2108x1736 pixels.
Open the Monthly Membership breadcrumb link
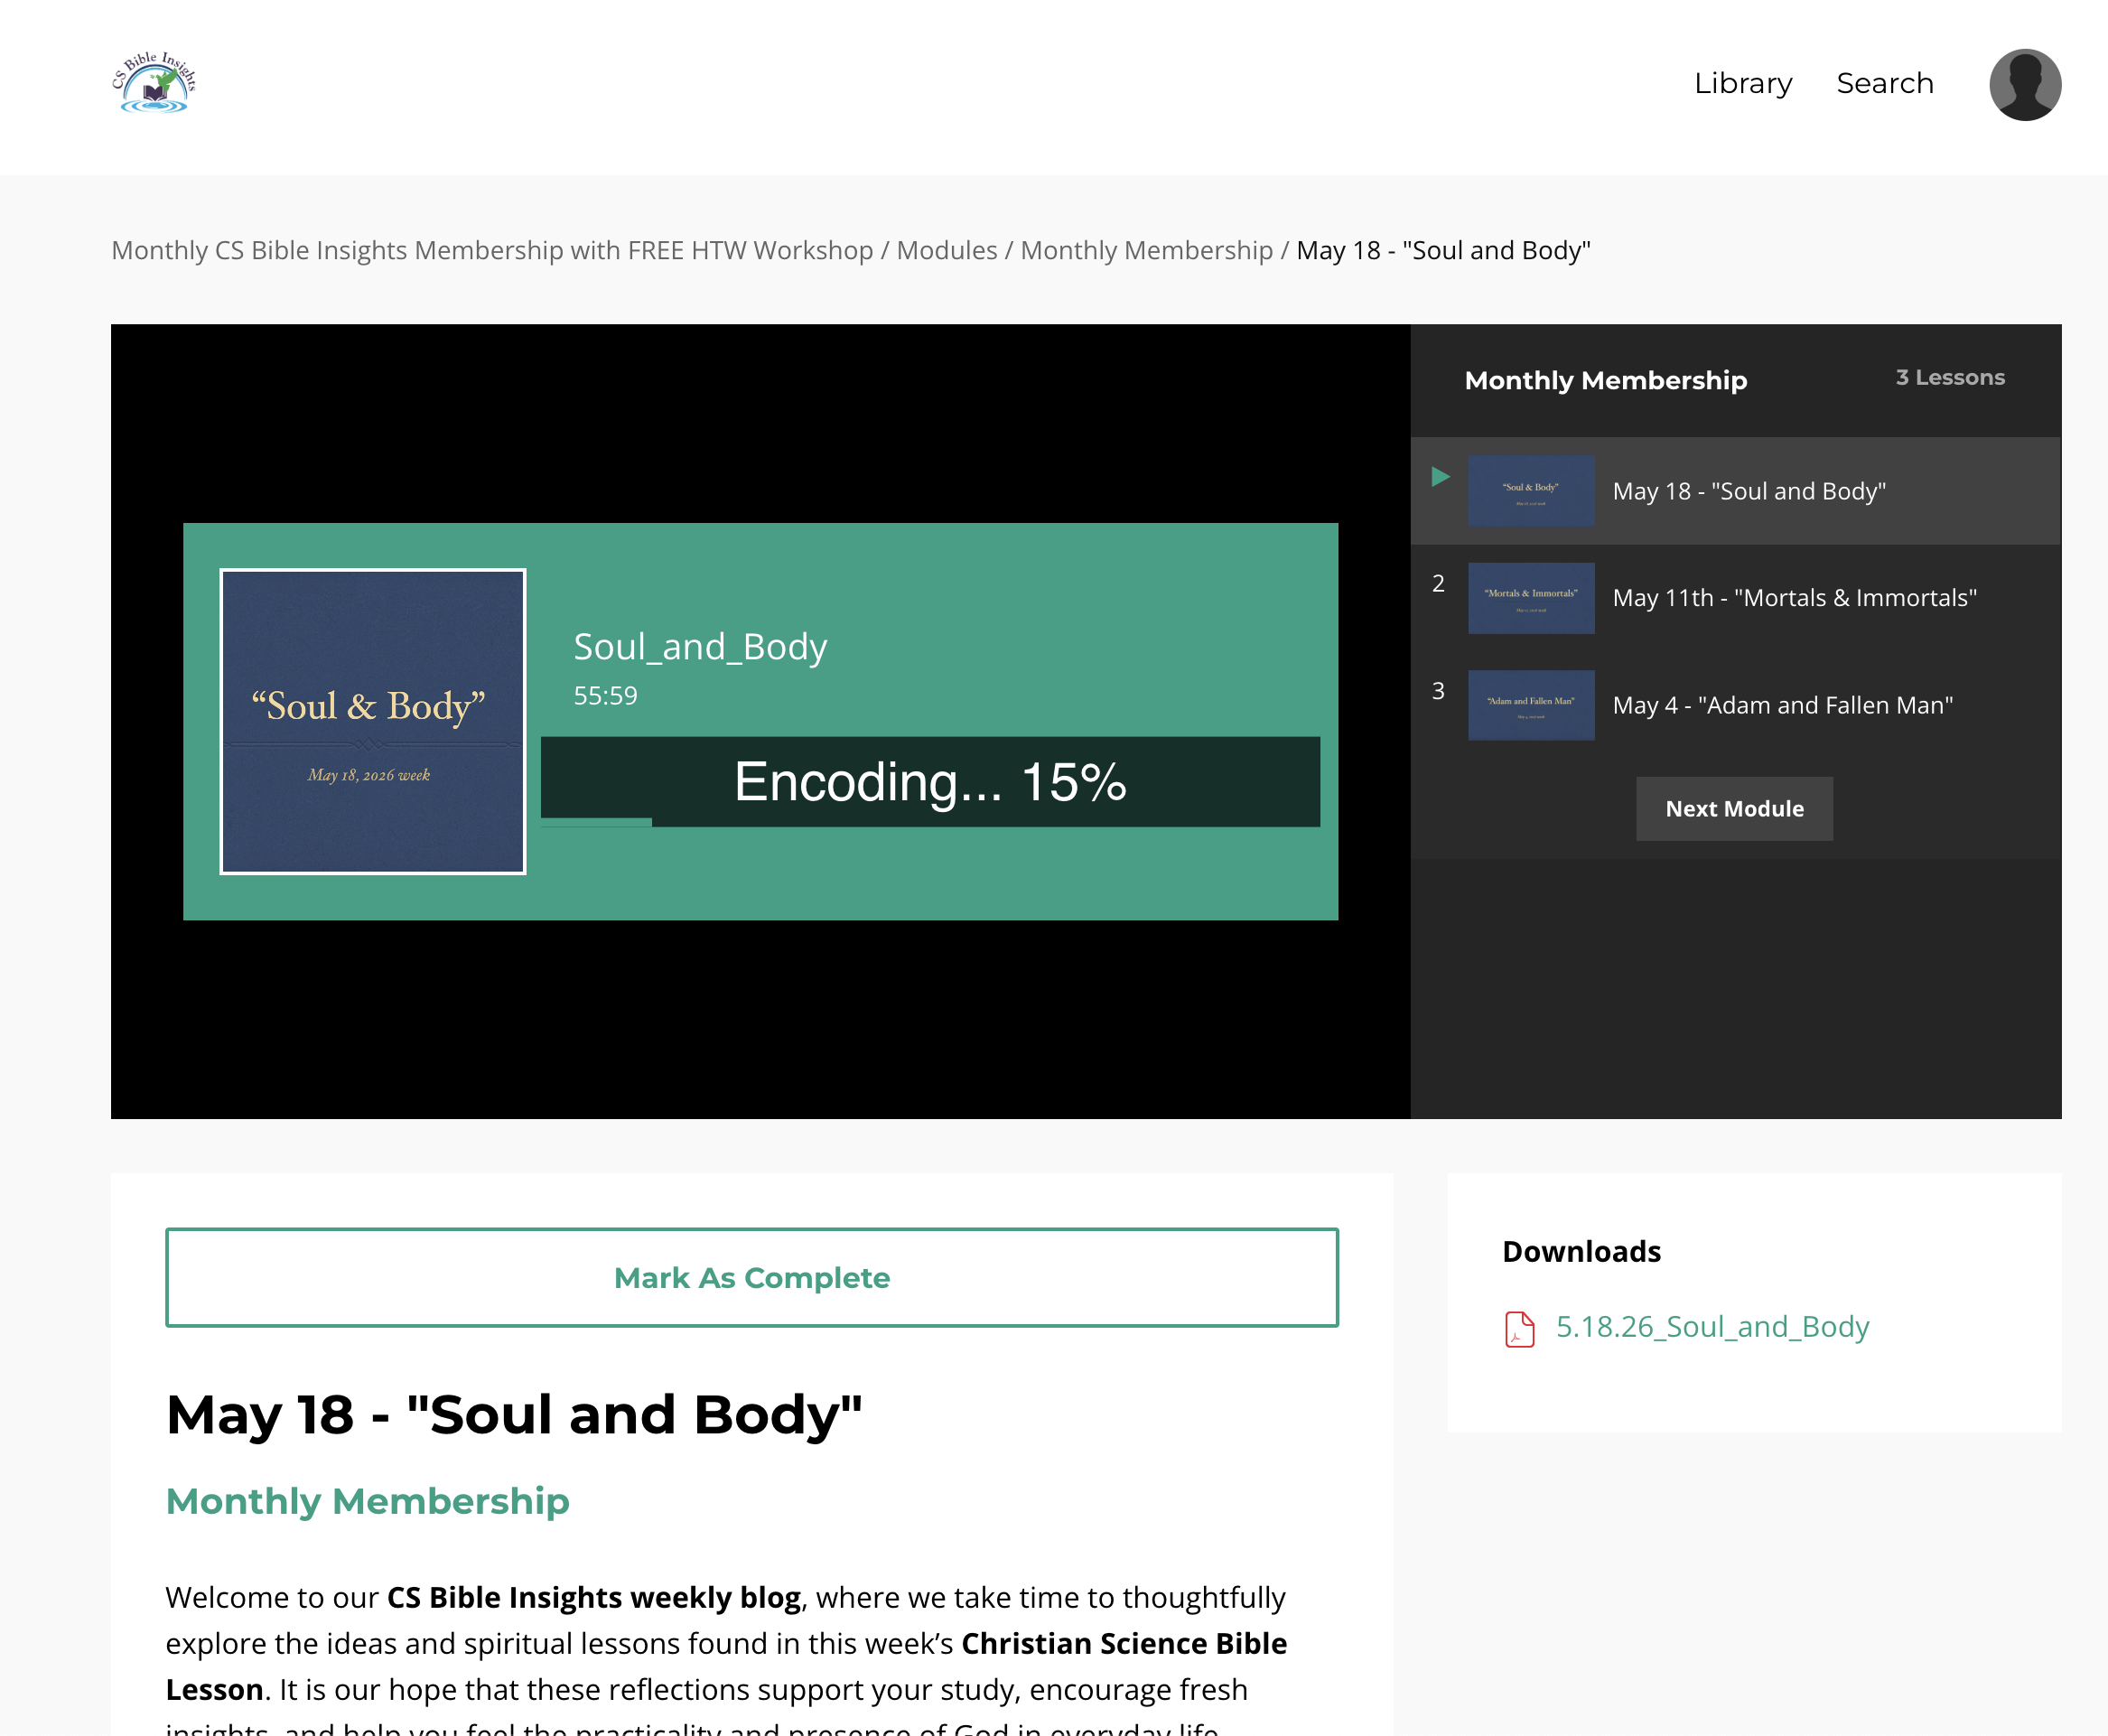coord(1146,250)
